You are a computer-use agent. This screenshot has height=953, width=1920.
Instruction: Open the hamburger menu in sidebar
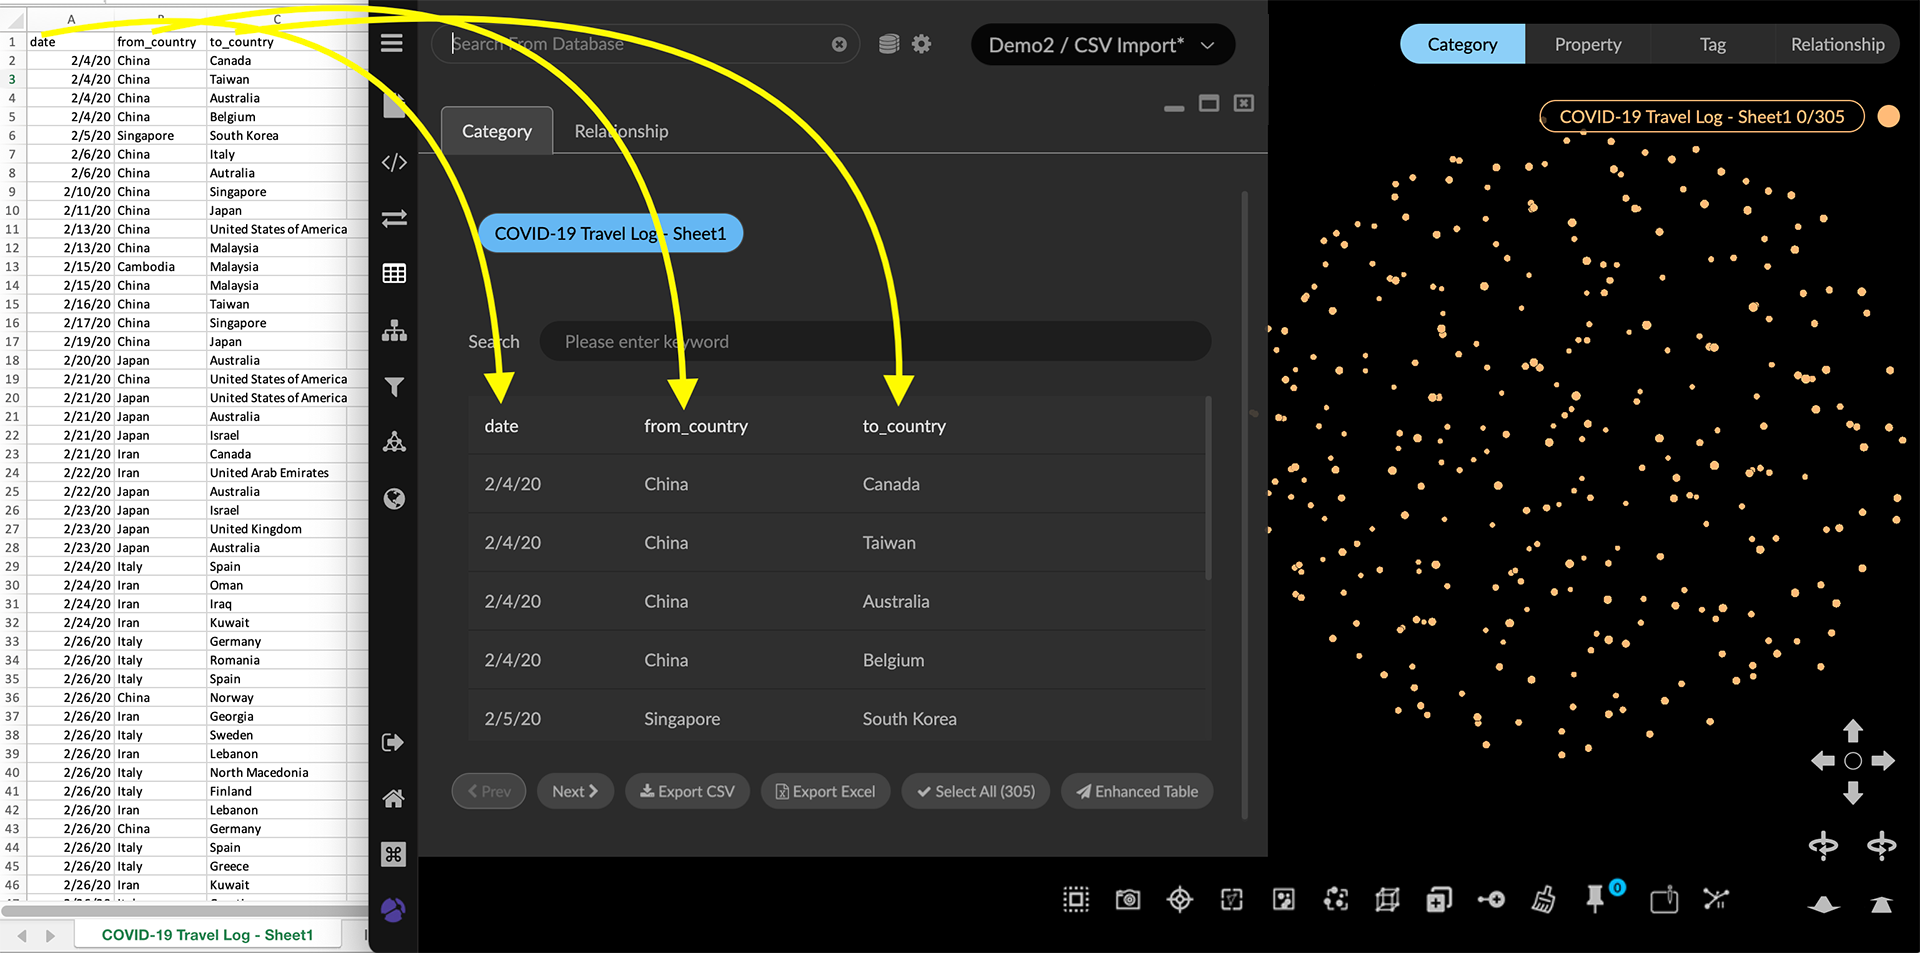point(392,43)
